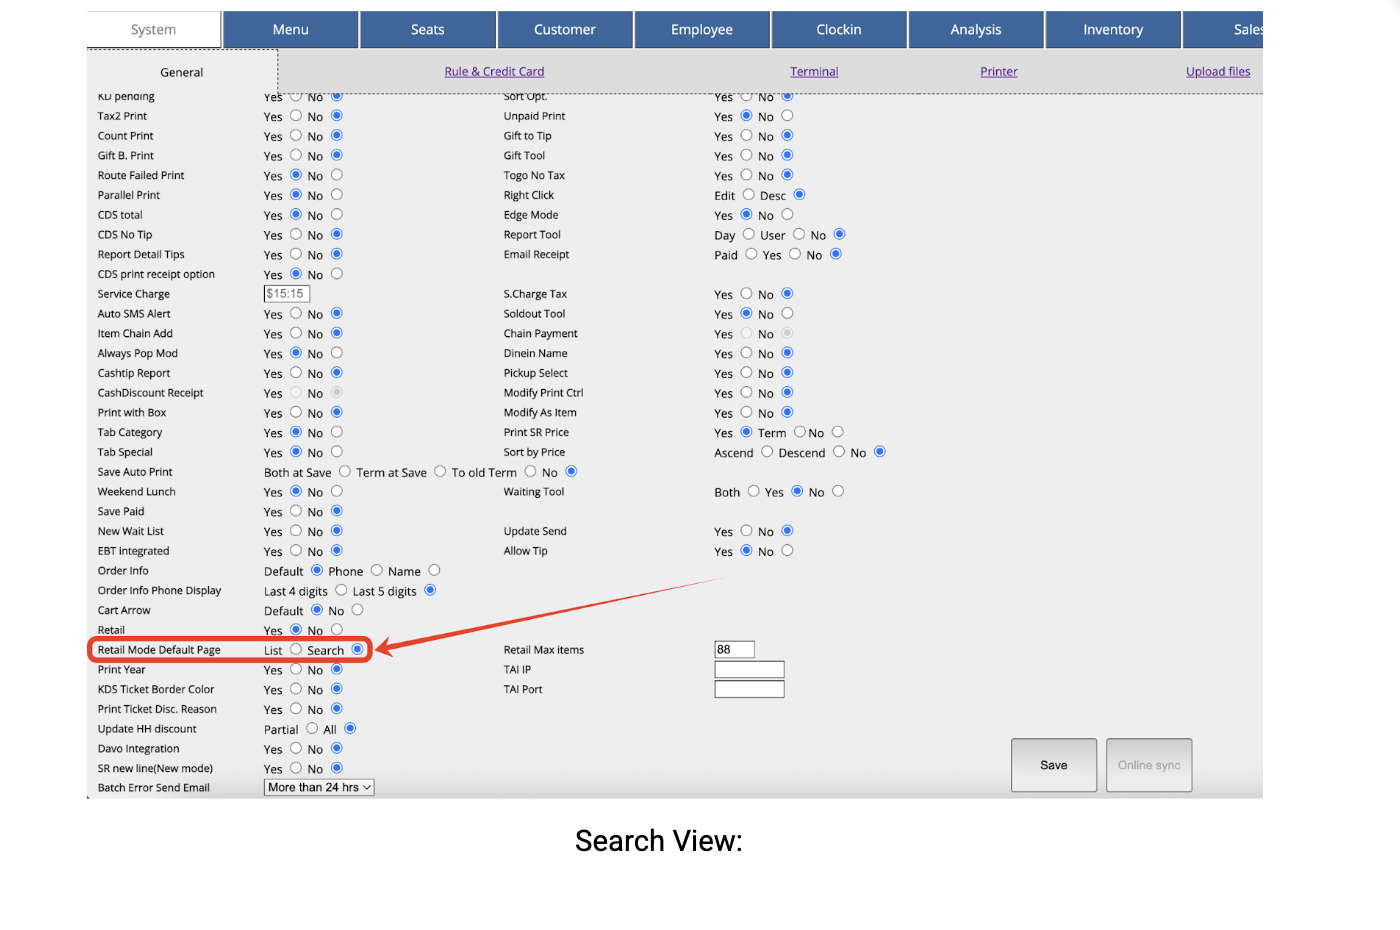Open the Terminal settings link

[x=814, y=72]
